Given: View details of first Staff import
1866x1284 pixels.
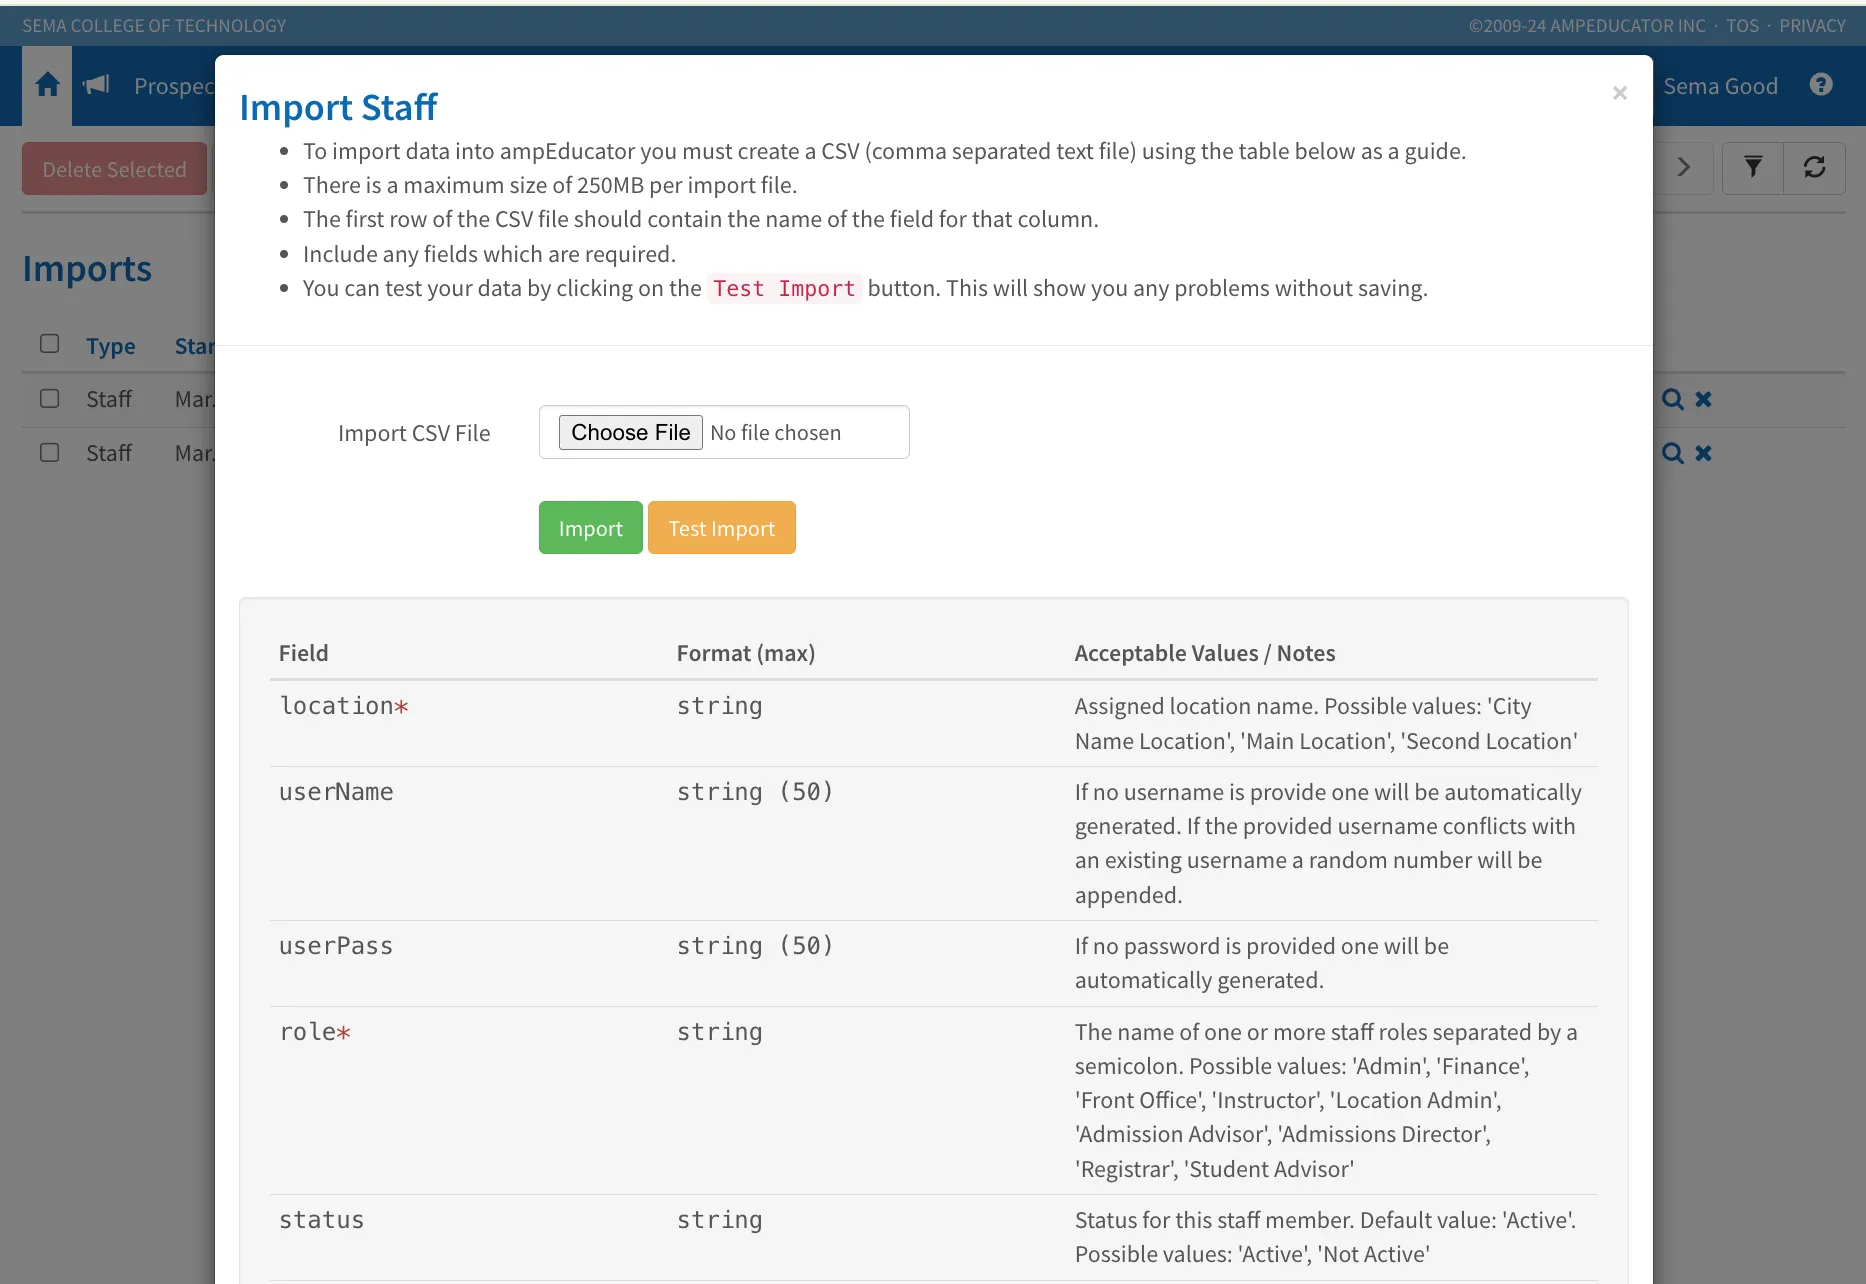Looking at the screenshot, I should pos(1672,399).
